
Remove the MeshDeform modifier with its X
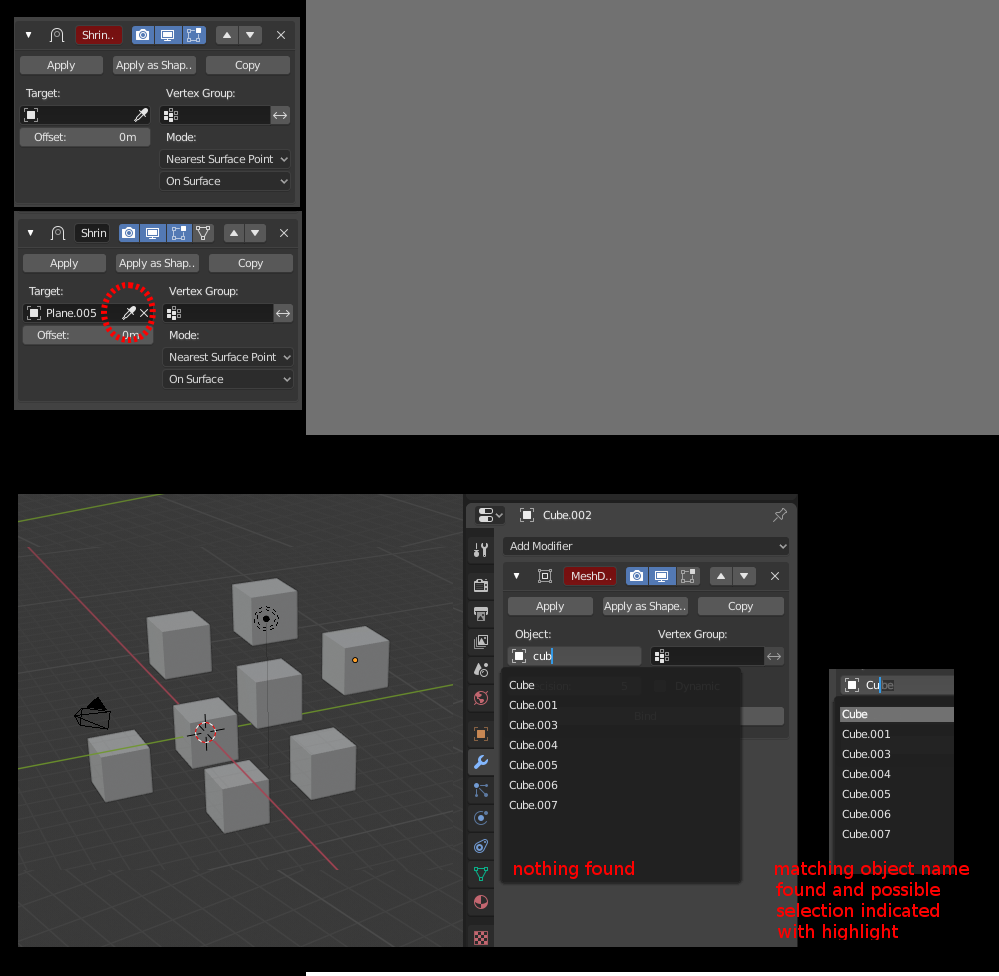[x=775, y=576]
